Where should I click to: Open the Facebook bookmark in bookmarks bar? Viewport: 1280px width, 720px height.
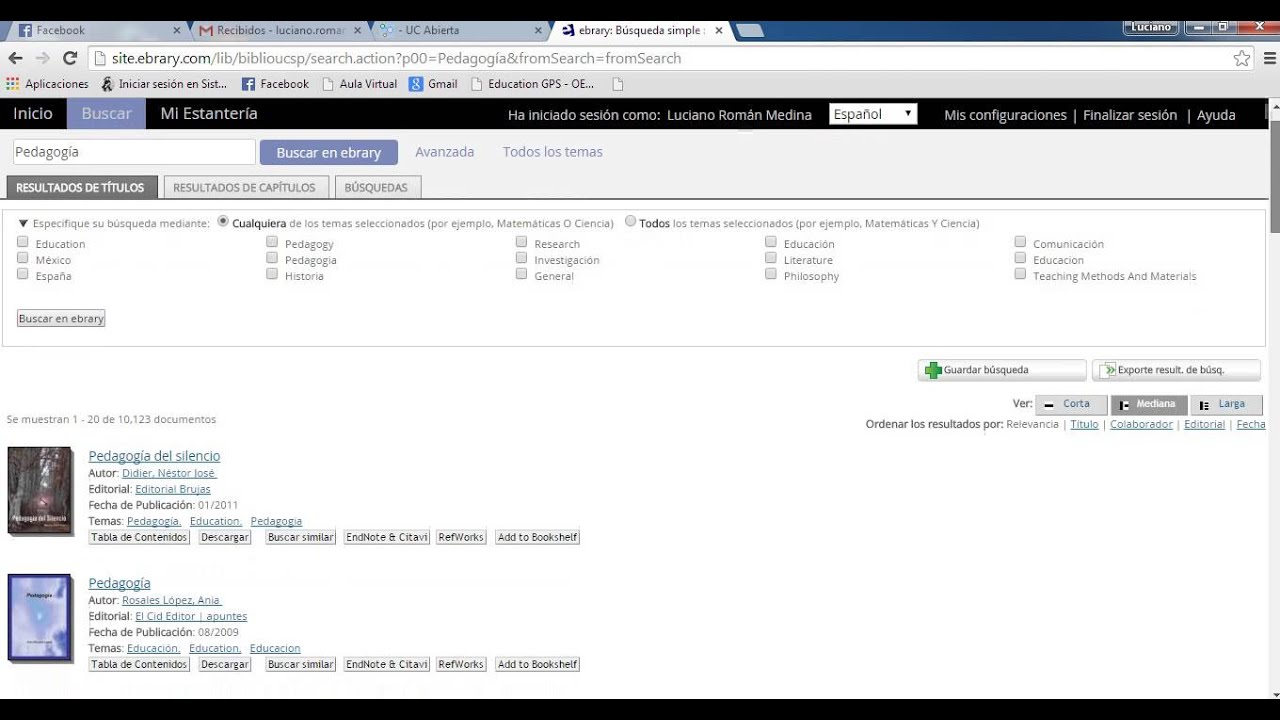[275, 84]
